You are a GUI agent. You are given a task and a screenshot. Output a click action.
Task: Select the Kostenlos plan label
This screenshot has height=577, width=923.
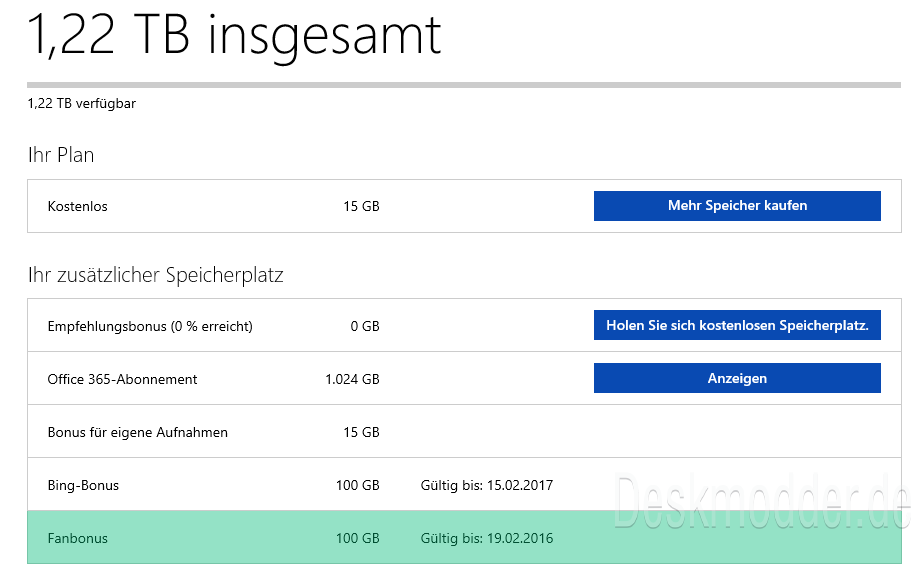(78, 207)
